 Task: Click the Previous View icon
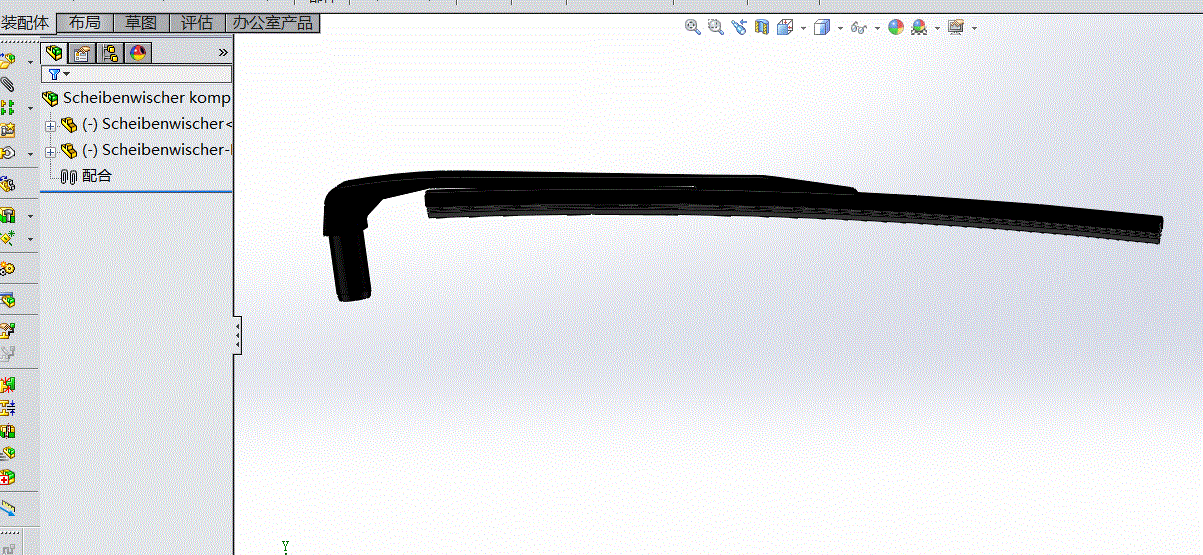click(739, 27)
